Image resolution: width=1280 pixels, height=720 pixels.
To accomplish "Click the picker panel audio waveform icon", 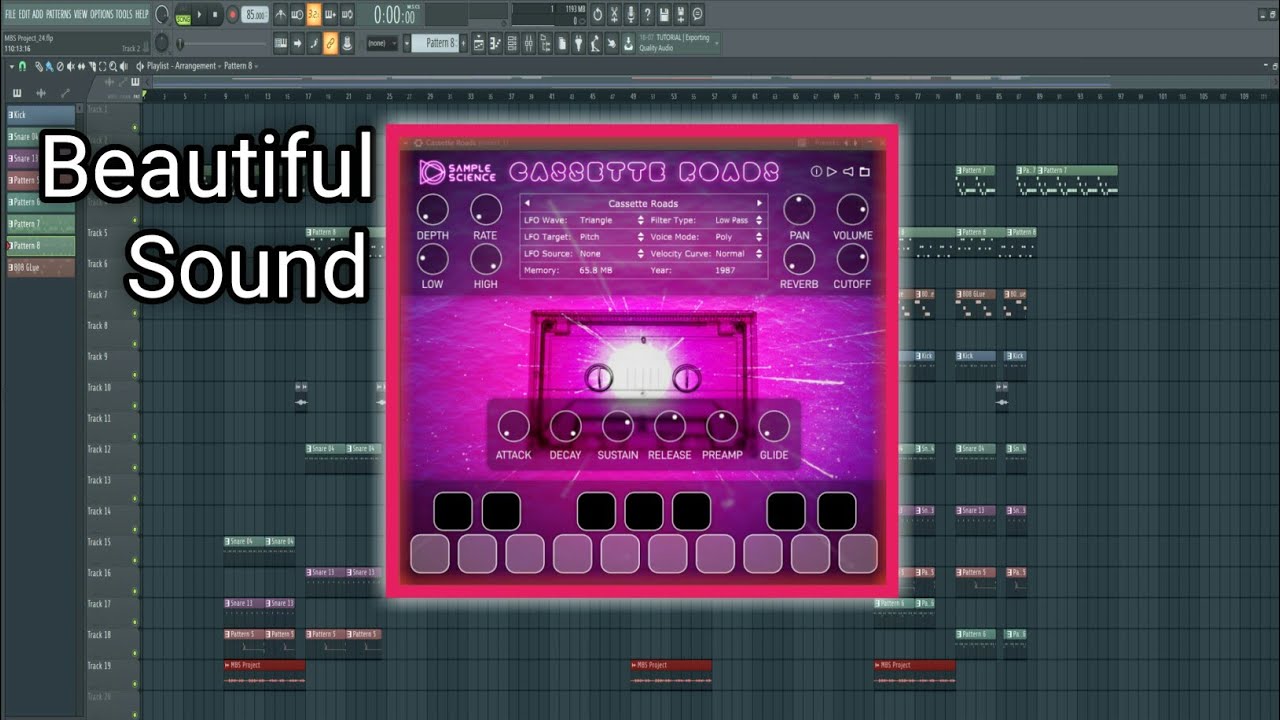I will [x=41, y=92].
